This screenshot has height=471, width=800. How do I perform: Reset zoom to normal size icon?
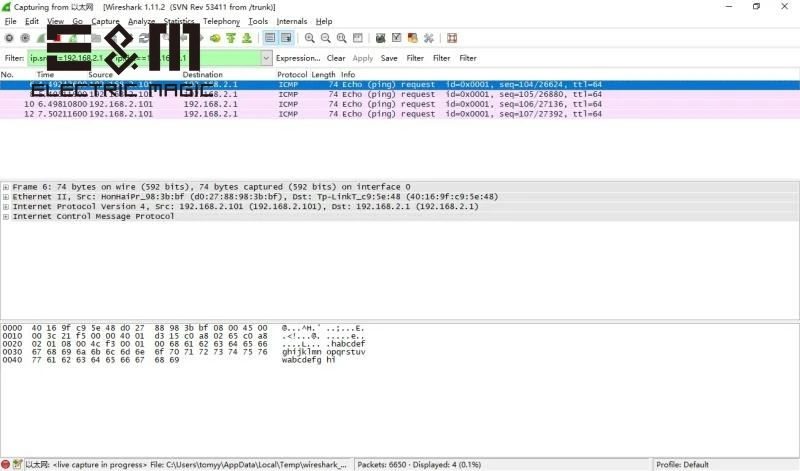tap(341, 38)
